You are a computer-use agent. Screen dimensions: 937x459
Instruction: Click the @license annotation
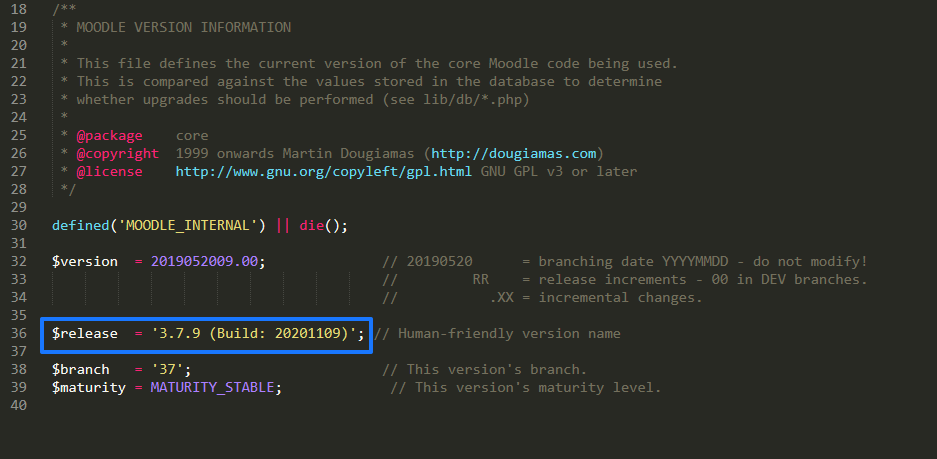[x=109, y=172]
